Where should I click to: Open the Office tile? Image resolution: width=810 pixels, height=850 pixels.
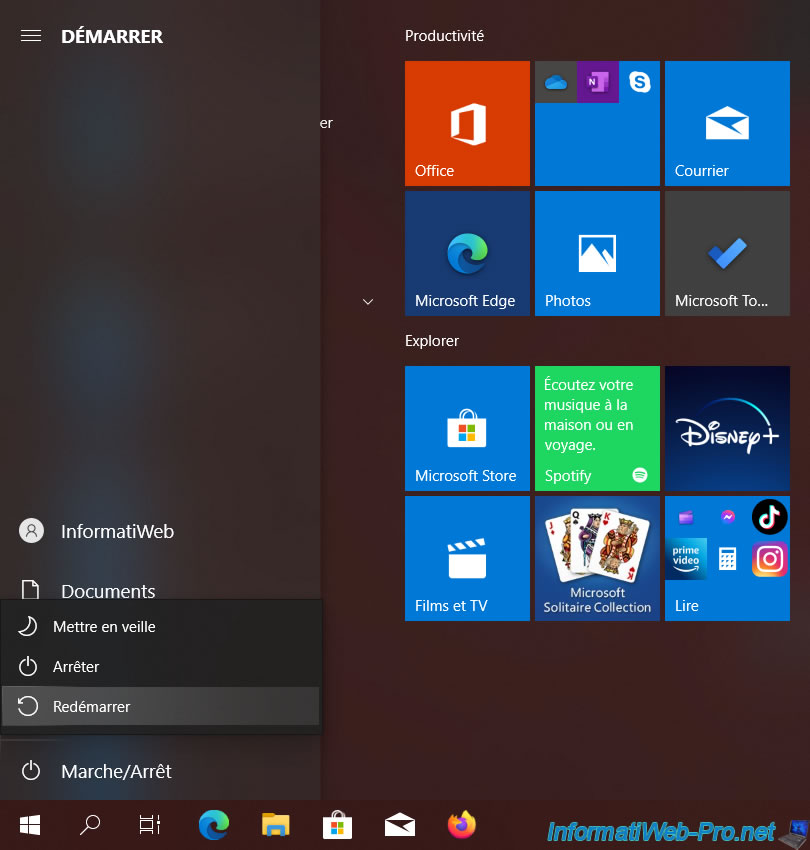(x=467, y=123)
